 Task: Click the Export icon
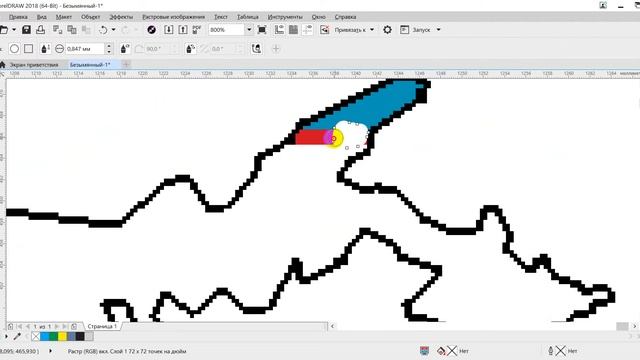click(x=183, y=30)
